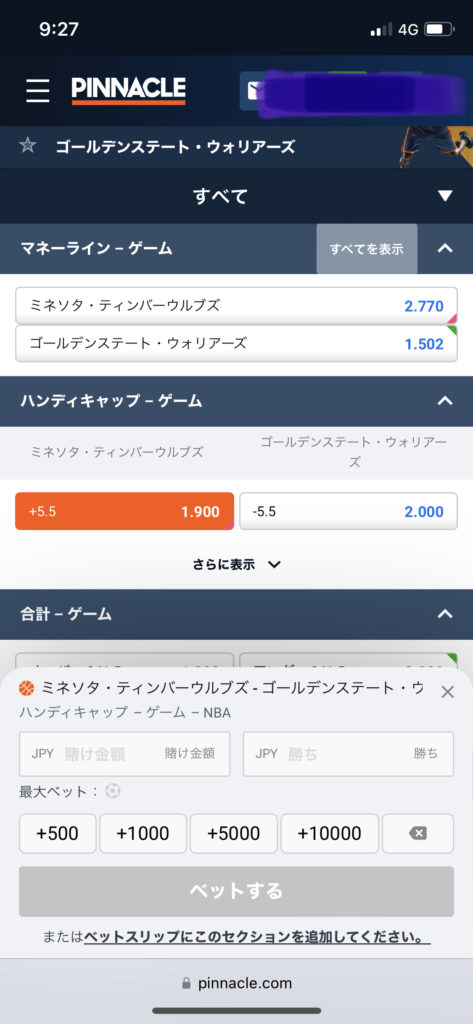Tap the lock icon beside pinnacle.com
This screenshot has width=473, height=1024.
[x=186, y=984]
